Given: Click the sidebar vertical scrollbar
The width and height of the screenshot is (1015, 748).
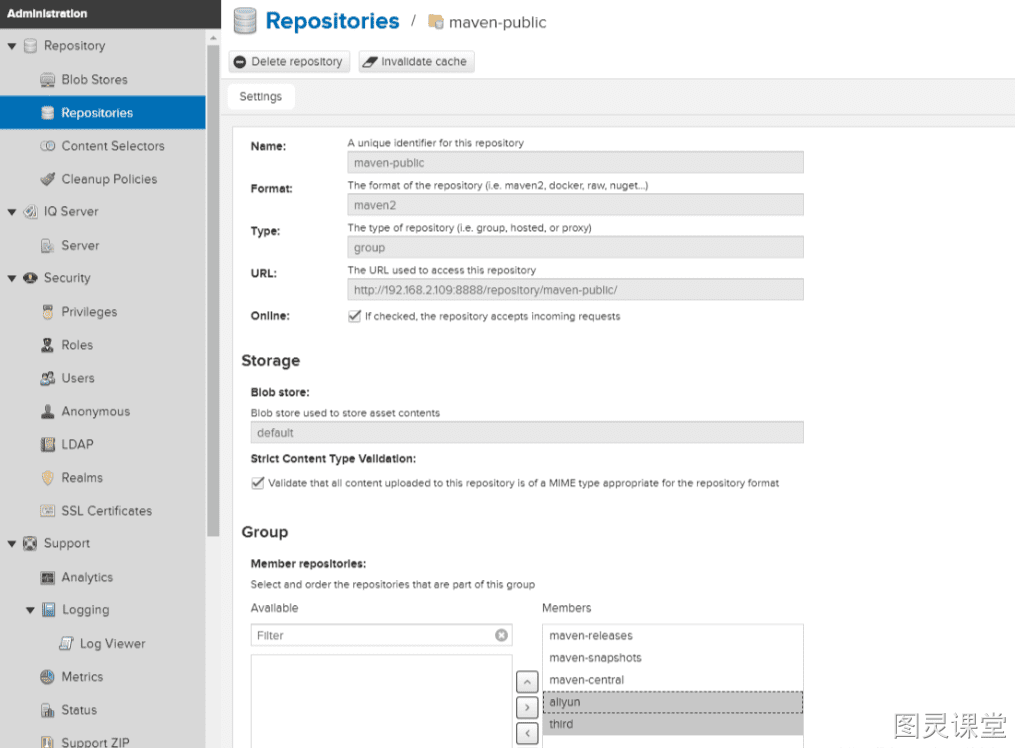Looking at the screenshot, I should [213, 290].
